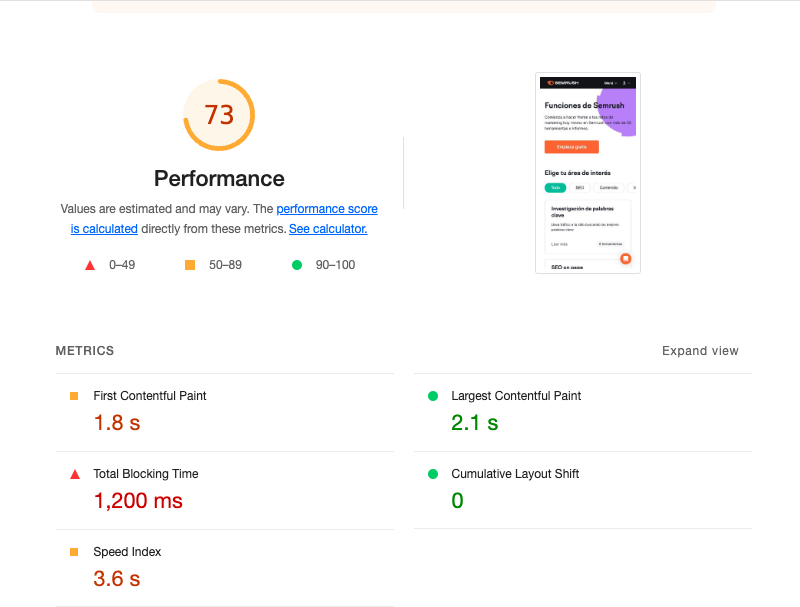Click the Performance heading

219,179
